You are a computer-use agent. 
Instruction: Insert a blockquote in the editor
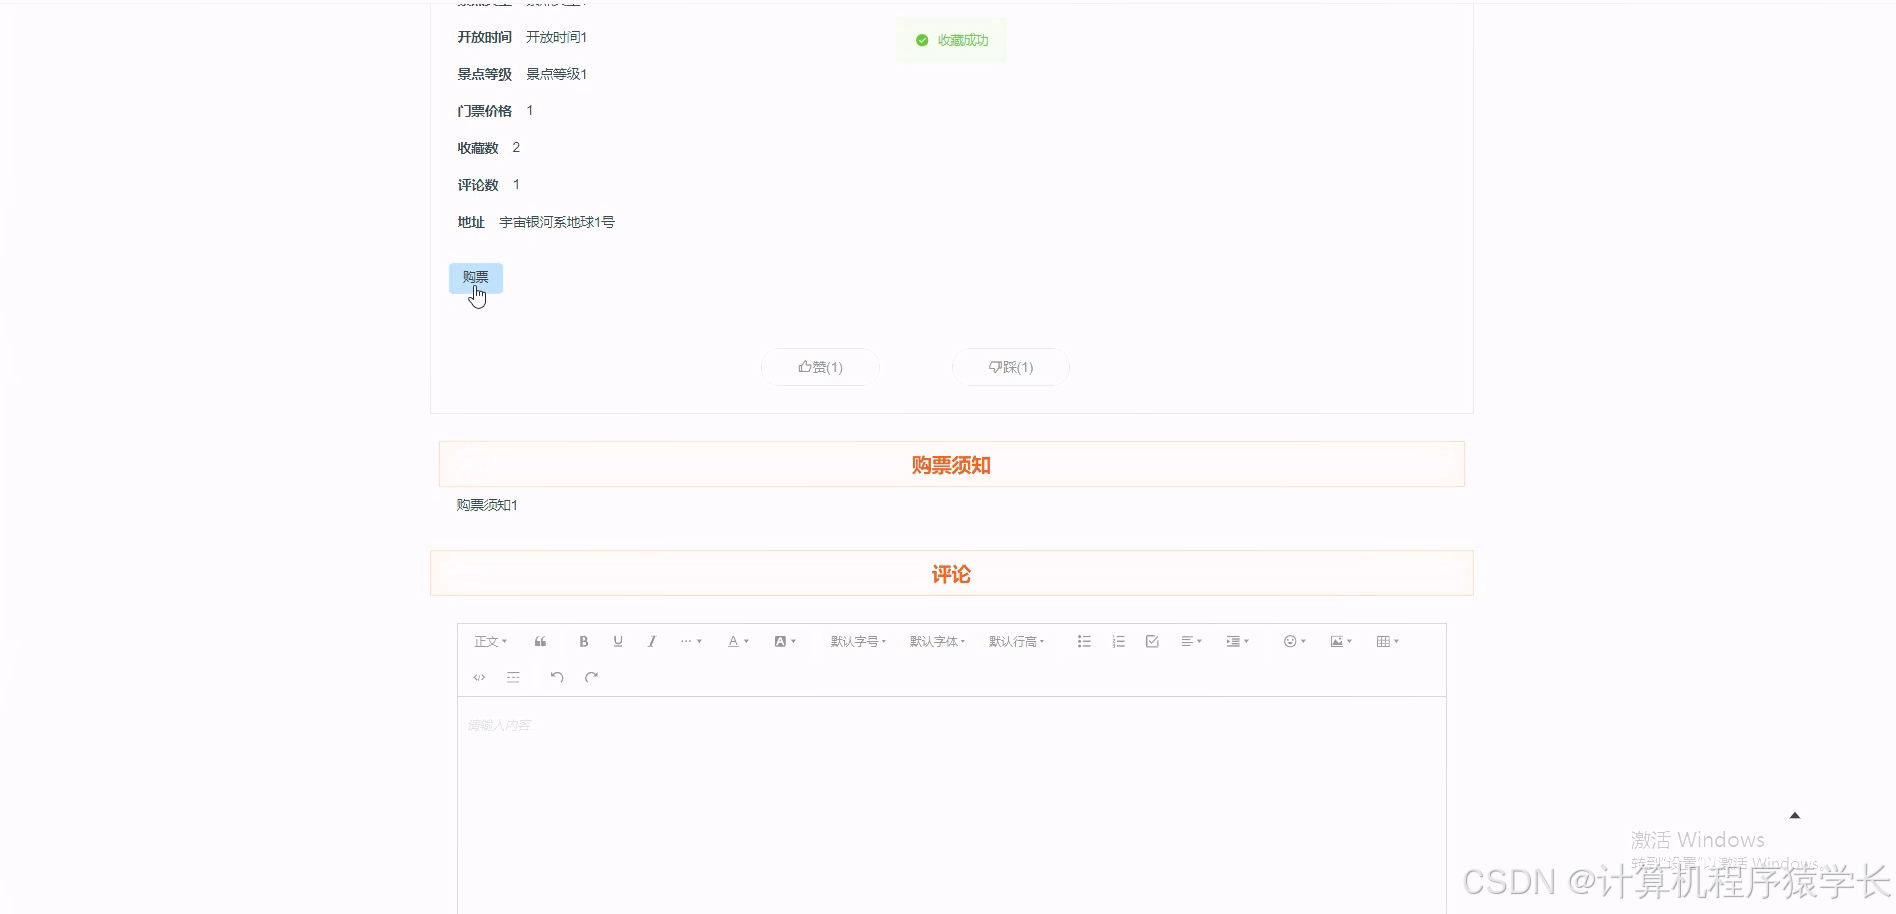point(540,641)
